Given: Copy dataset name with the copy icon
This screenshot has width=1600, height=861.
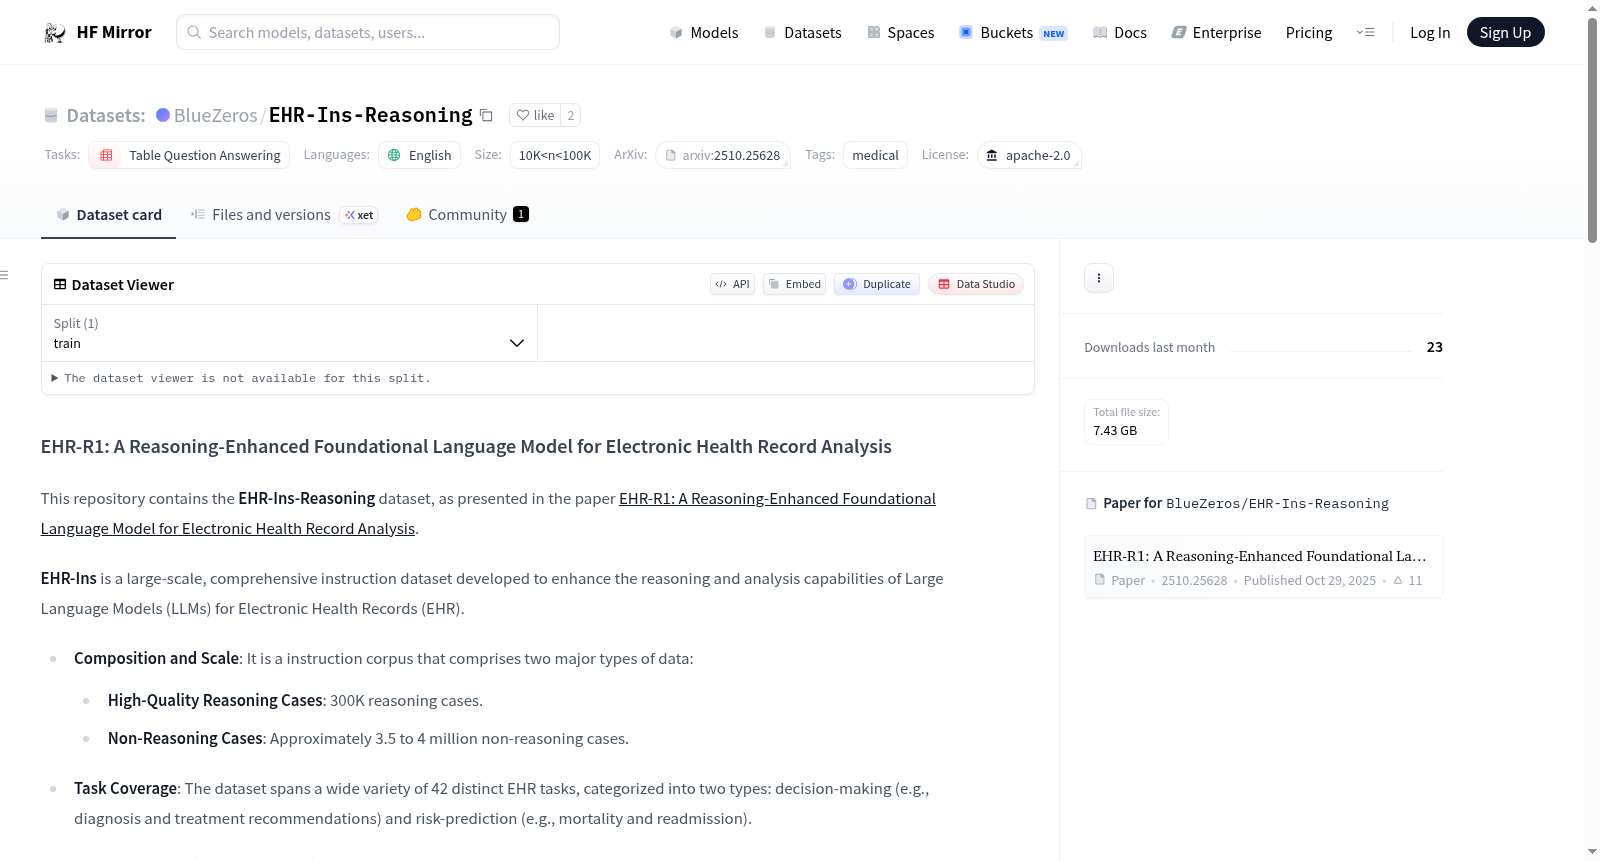Looking at the screenshot, I should [486, 115].
